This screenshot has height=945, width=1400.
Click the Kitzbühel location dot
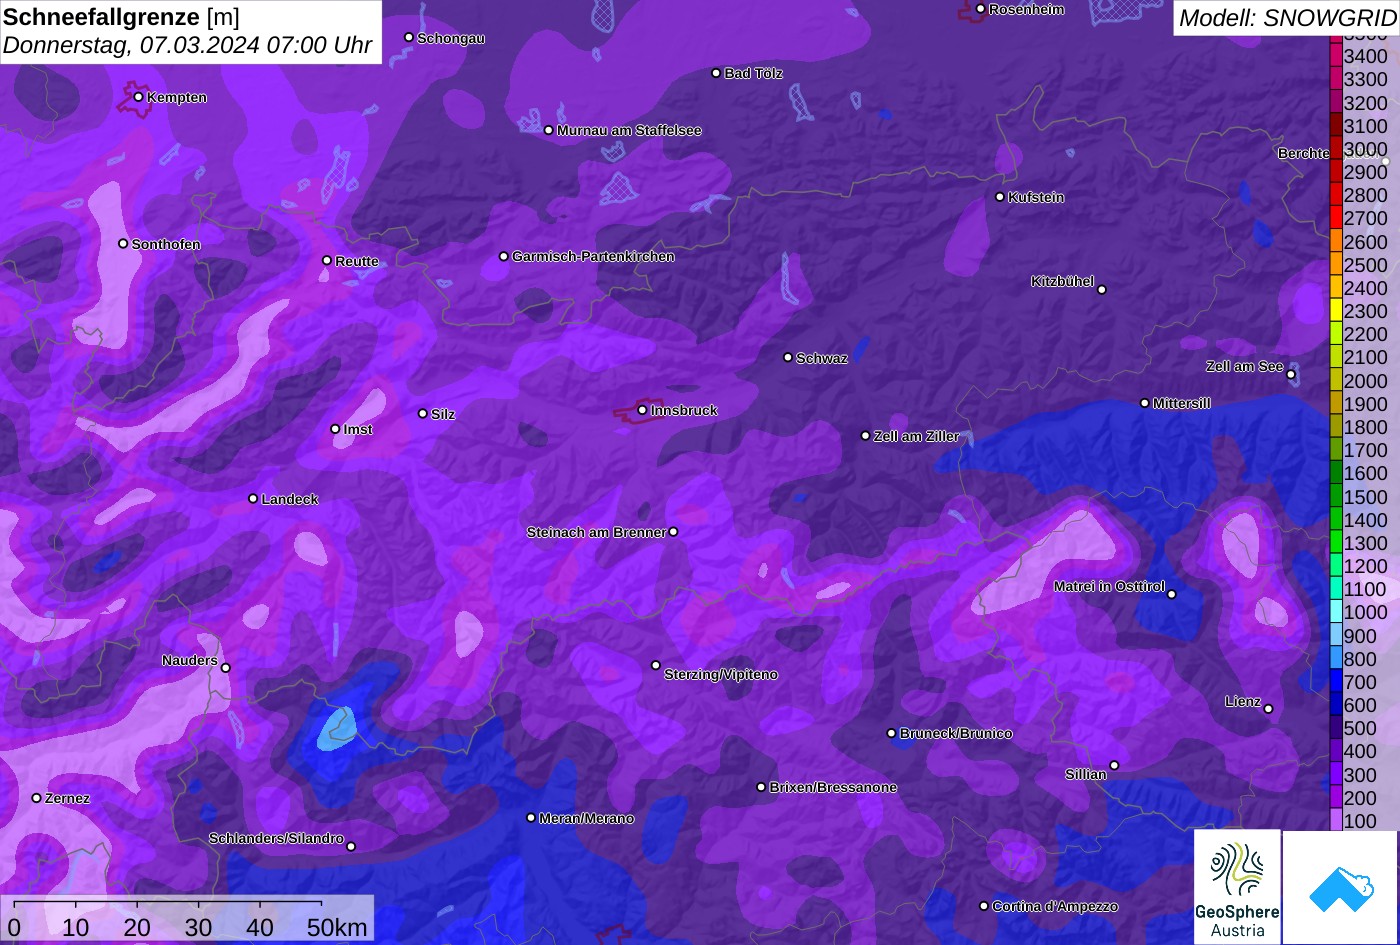pos(1102,290)
